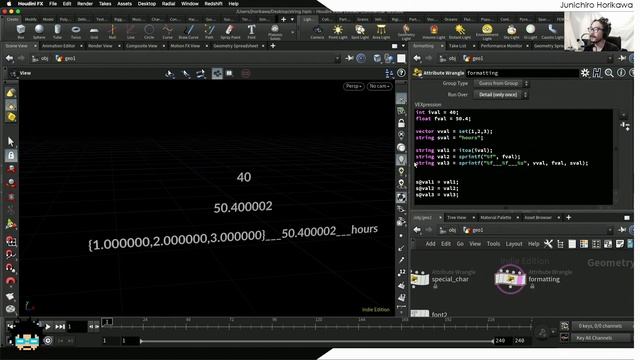The width and height of the screenshot is (640, 360).
Task: Open the Apple menu
Action: tap(8, 4)
